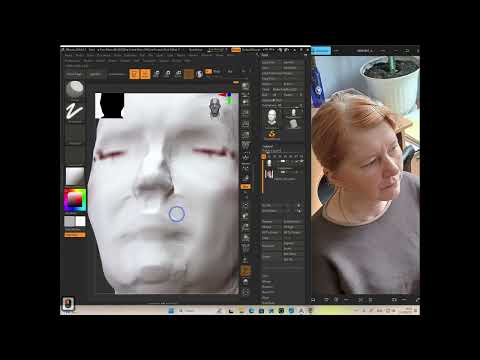Click the orange first subtool visibility-set number button
The image size is (480, 360).
[264, 156]
